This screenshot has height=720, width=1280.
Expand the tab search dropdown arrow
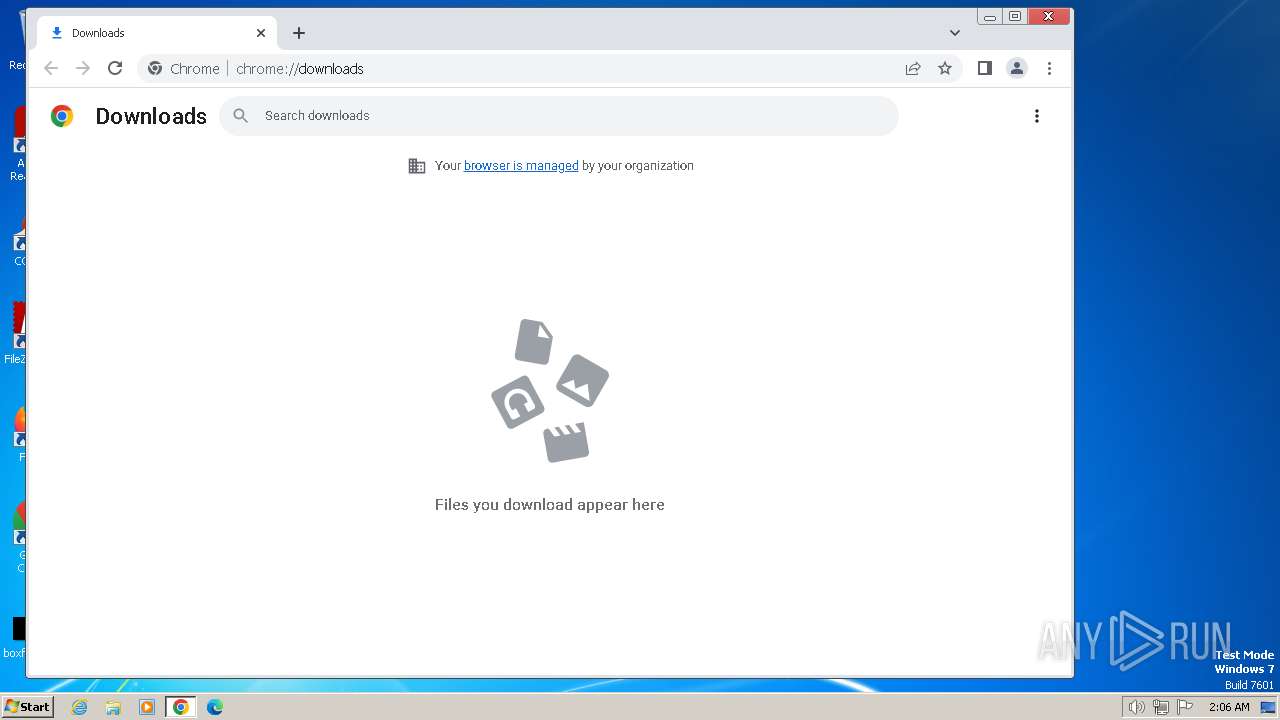[955, 33]
